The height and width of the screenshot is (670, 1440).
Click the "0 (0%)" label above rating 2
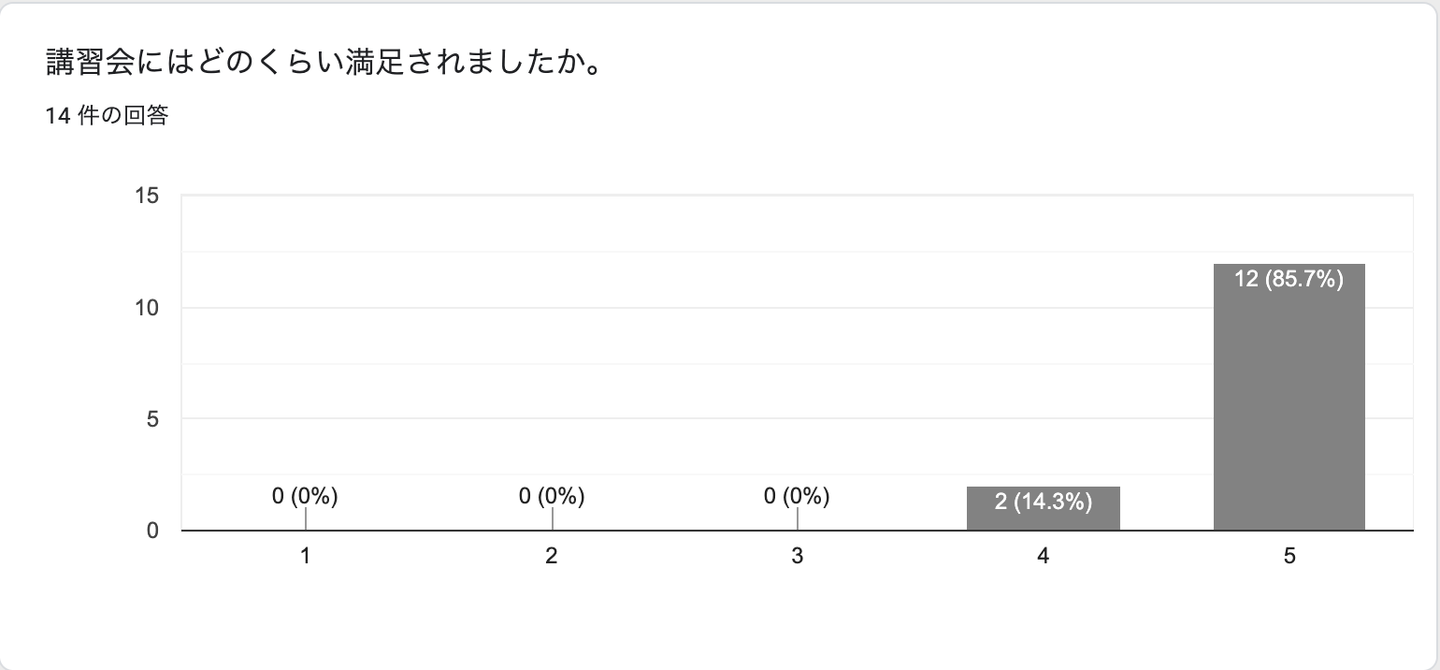click(x=552, y=496)
